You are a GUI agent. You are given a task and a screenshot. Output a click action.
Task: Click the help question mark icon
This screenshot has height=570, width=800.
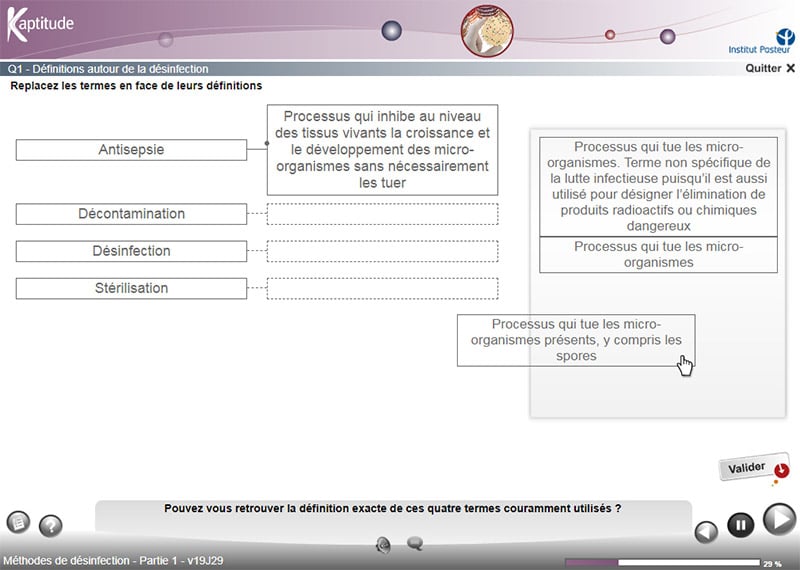(50, 526)
